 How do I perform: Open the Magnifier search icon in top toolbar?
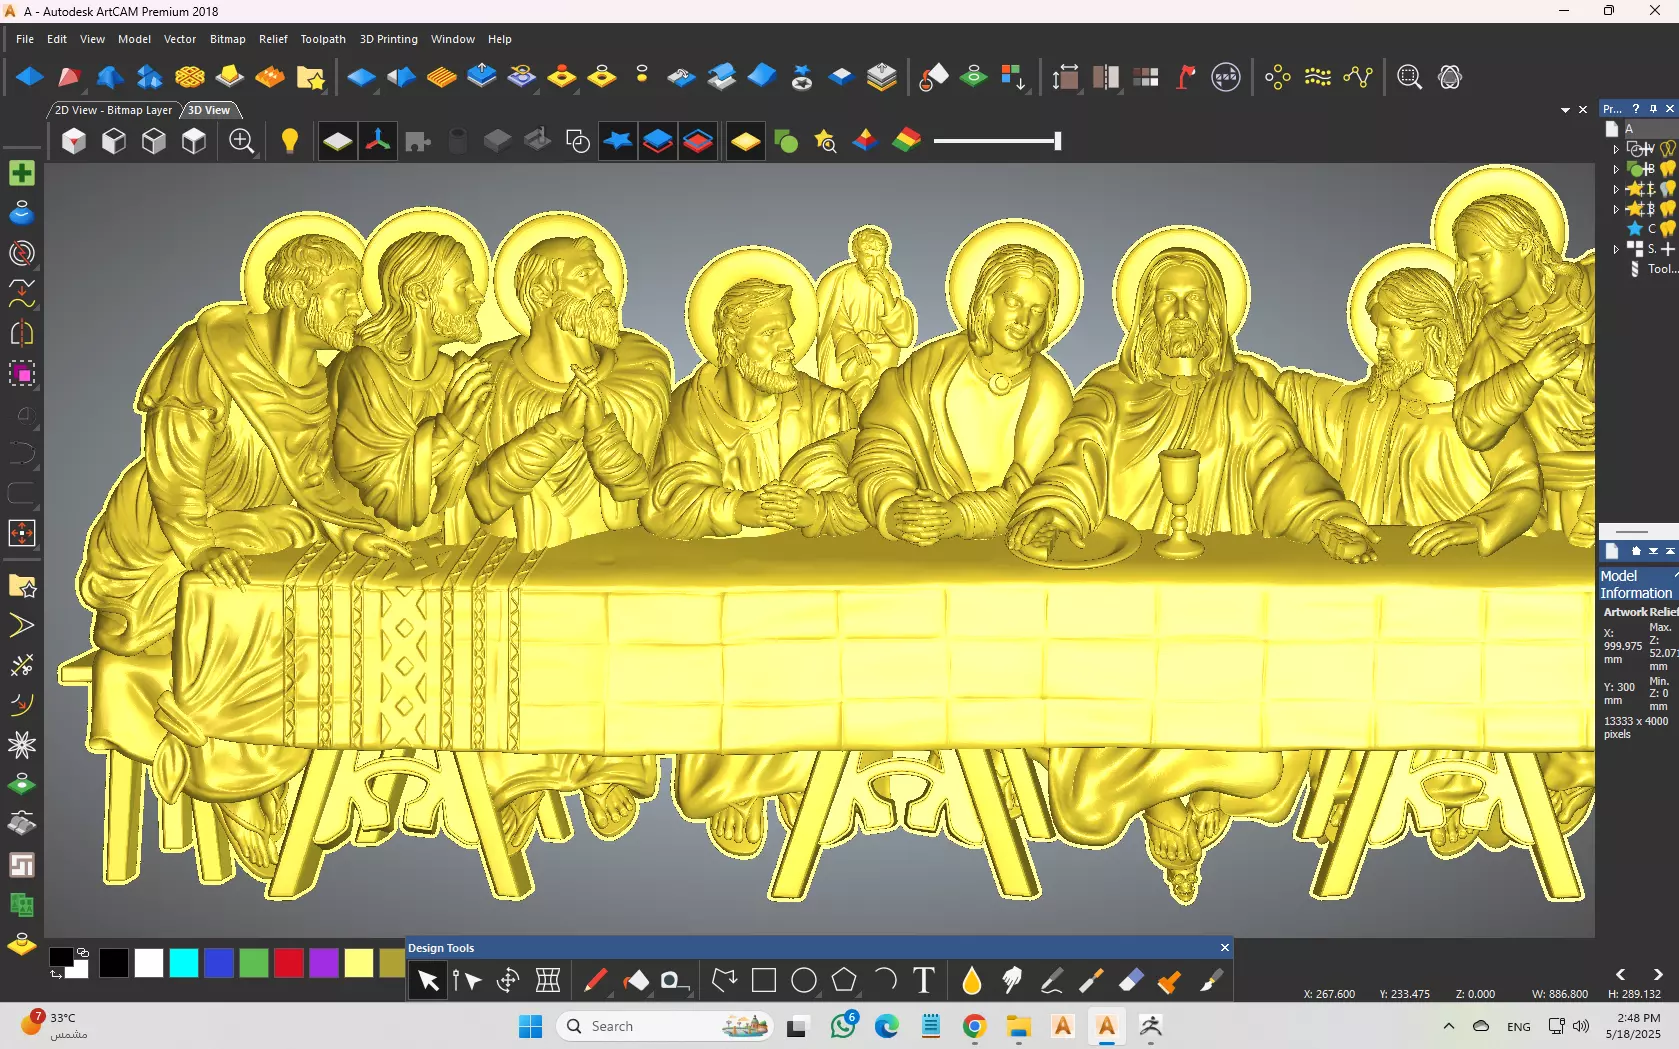(x=1409, y=77)
